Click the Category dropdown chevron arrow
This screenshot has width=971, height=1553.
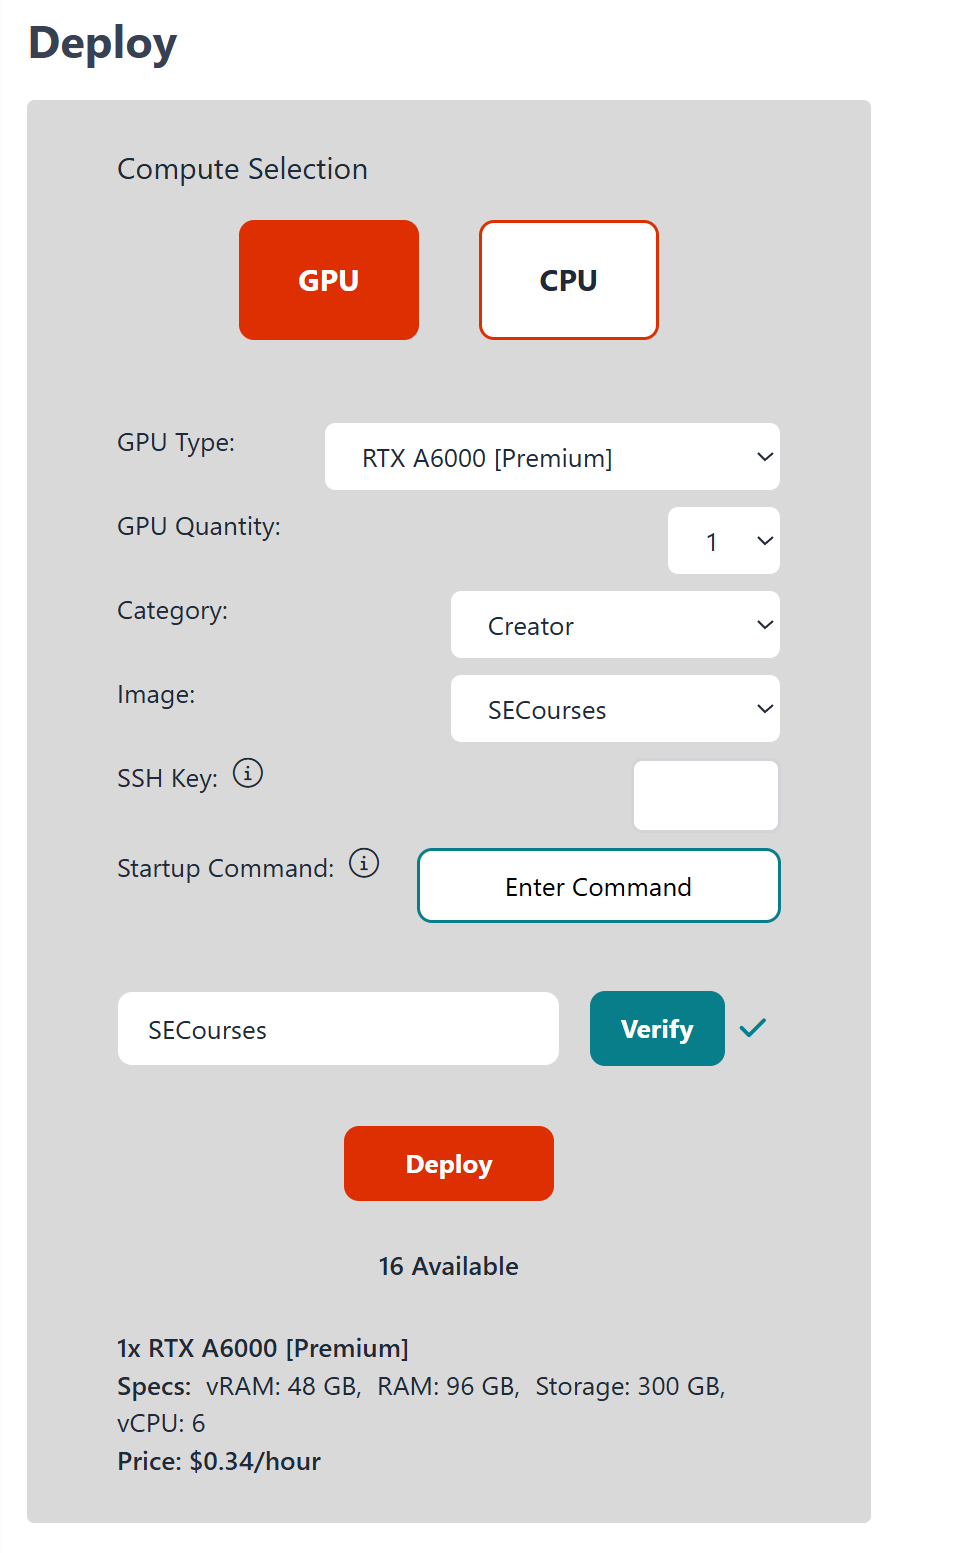tap(765, 625)
